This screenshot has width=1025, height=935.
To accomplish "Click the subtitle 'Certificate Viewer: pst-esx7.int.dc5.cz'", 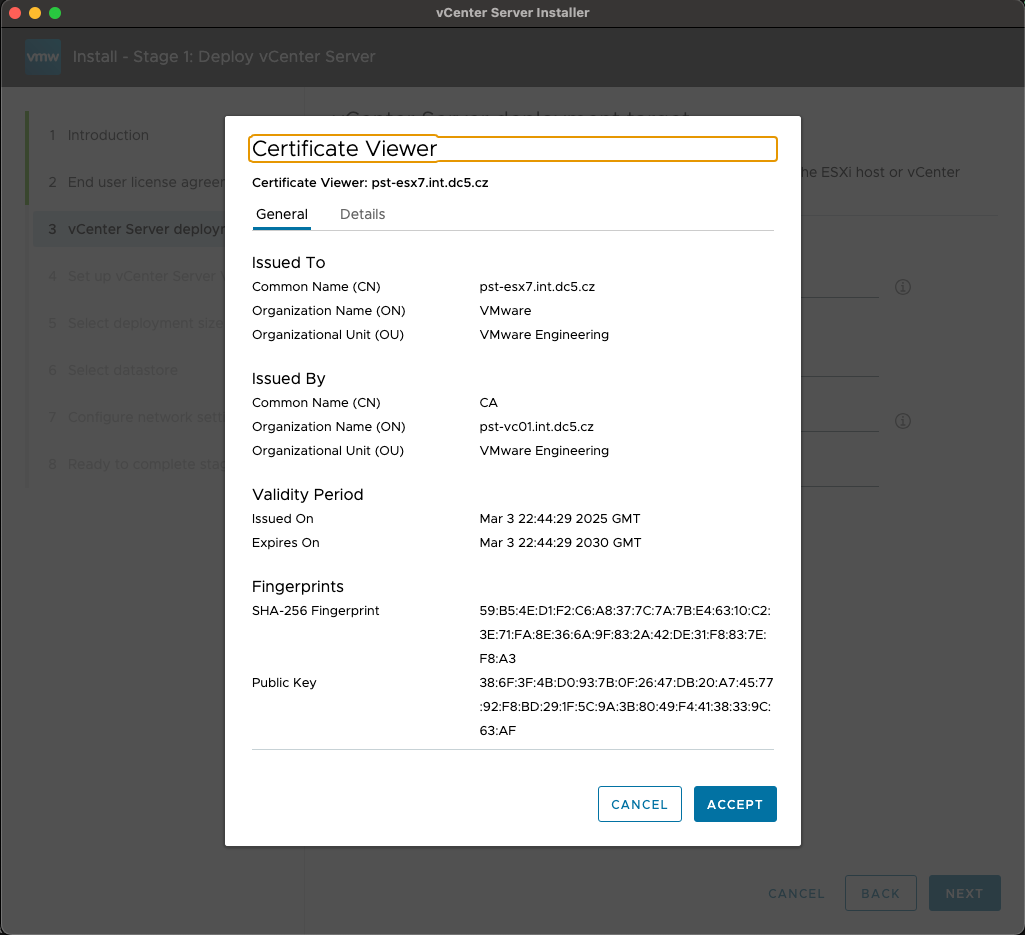I will click(x=370, y=183).
